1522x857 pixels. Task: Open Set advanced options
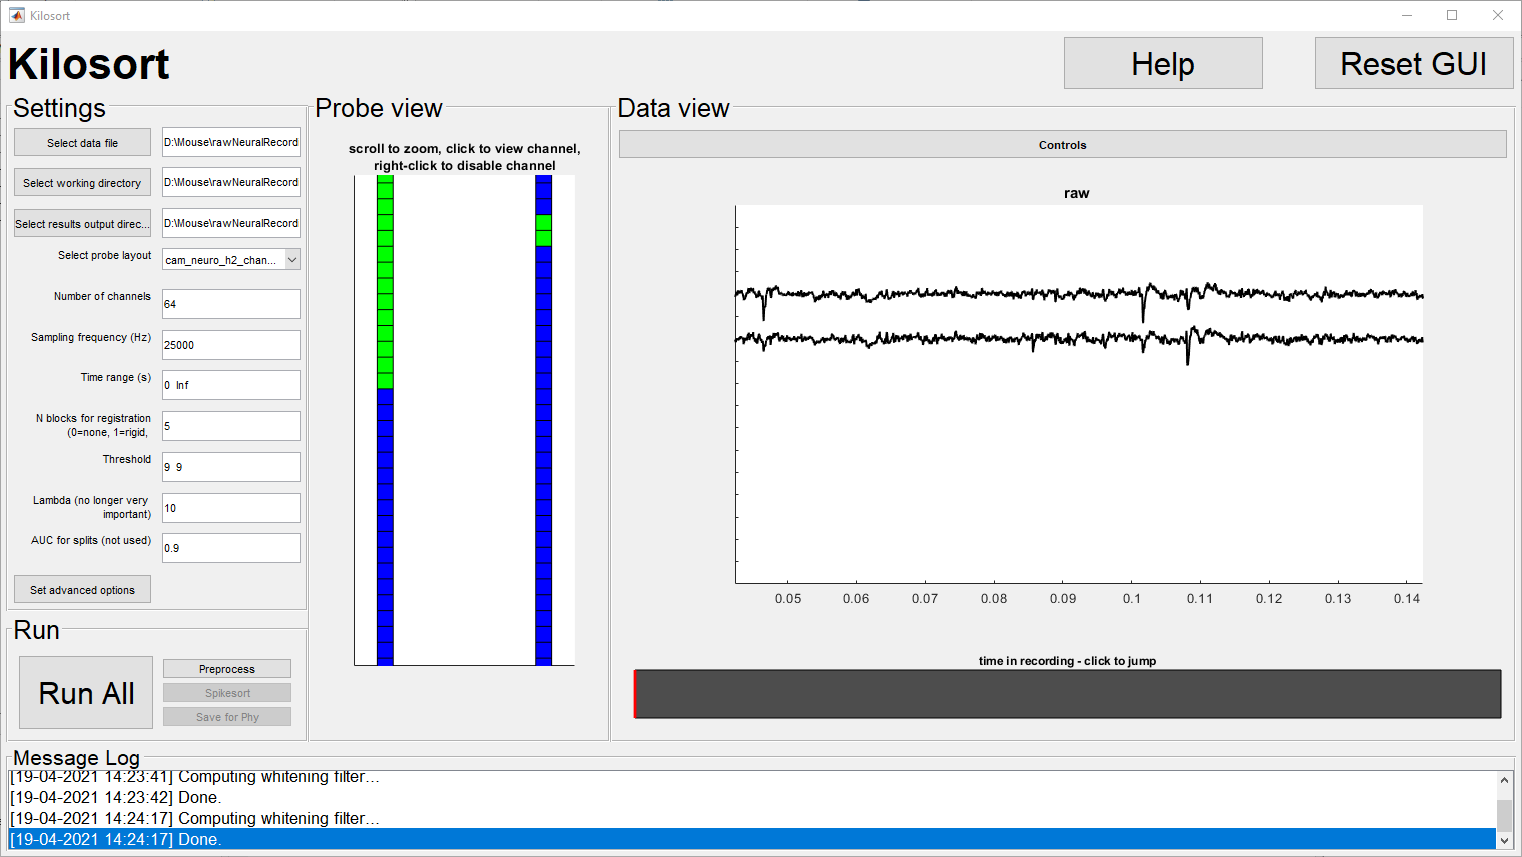point(81,589)
